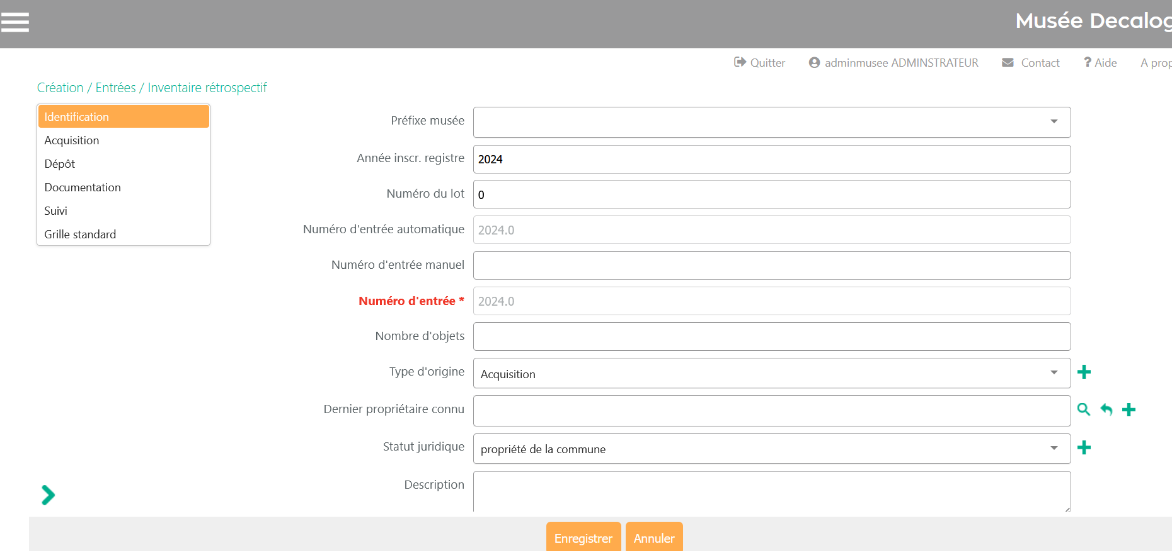
Task: Open the Type d'origine dropdown
Action: pos(771,373)
